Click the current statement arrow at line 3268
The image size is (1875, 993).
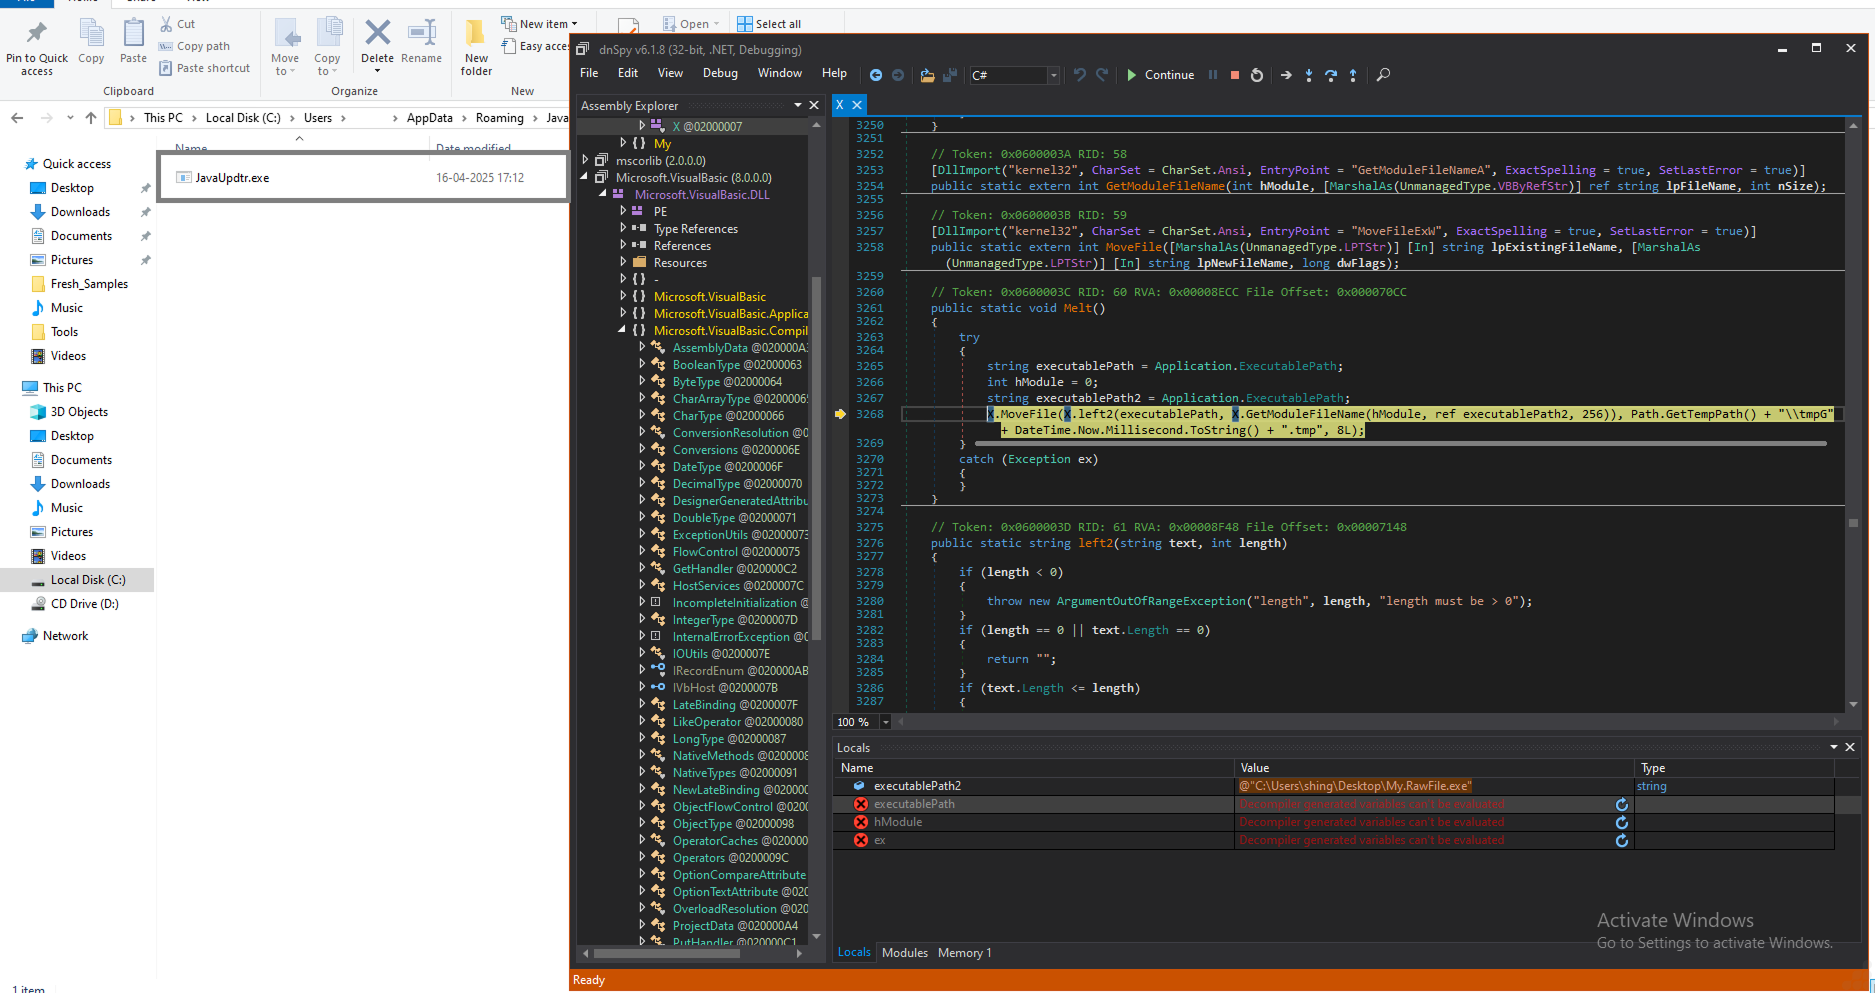click(x=840, y=414)
